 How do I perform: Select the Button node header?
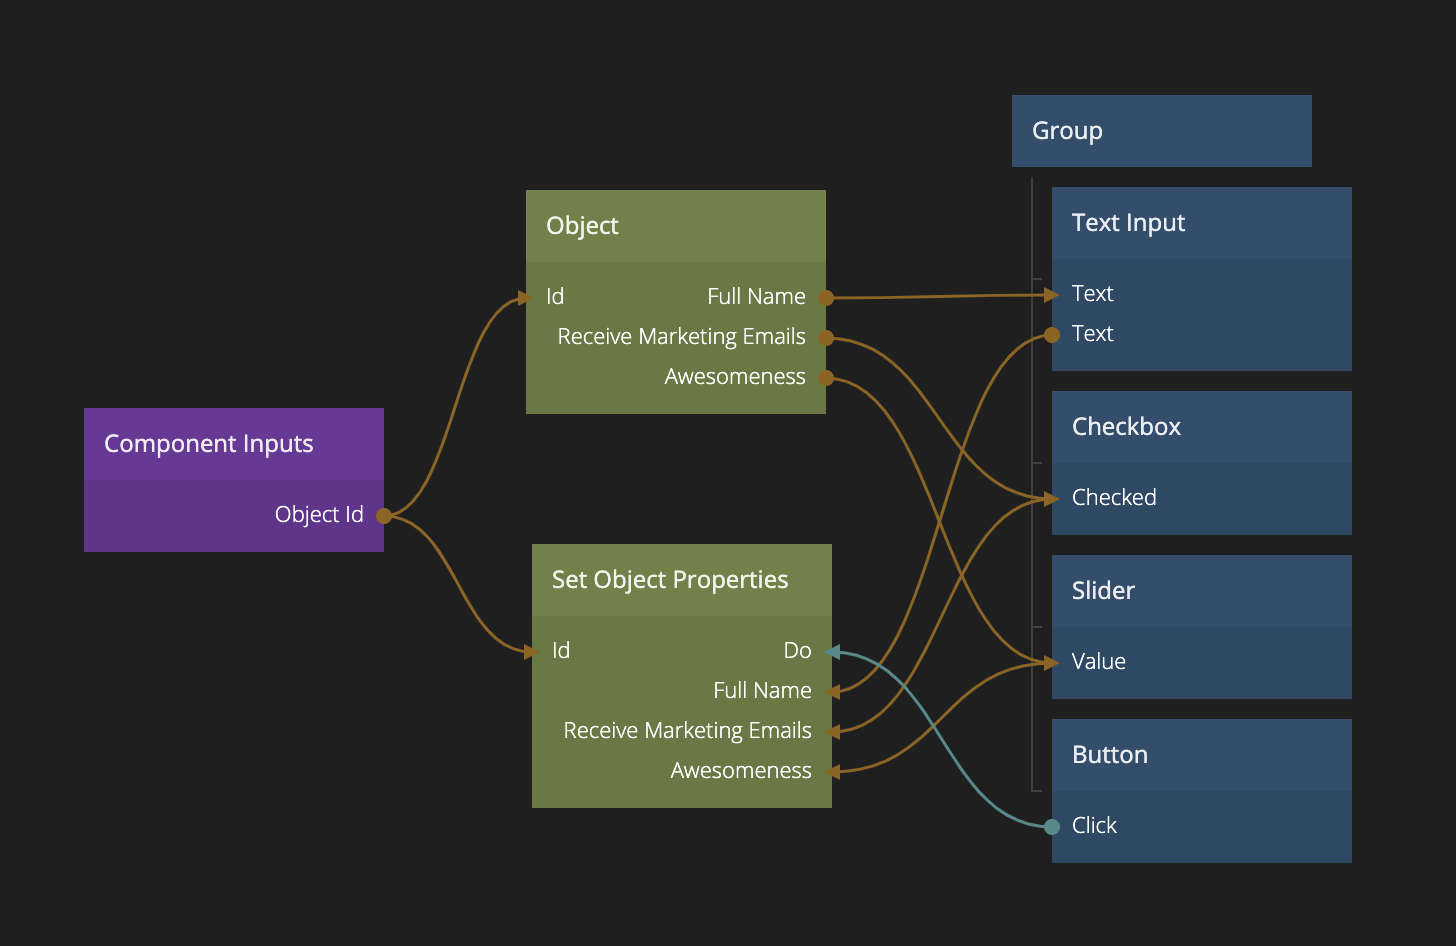point(1200,755)
